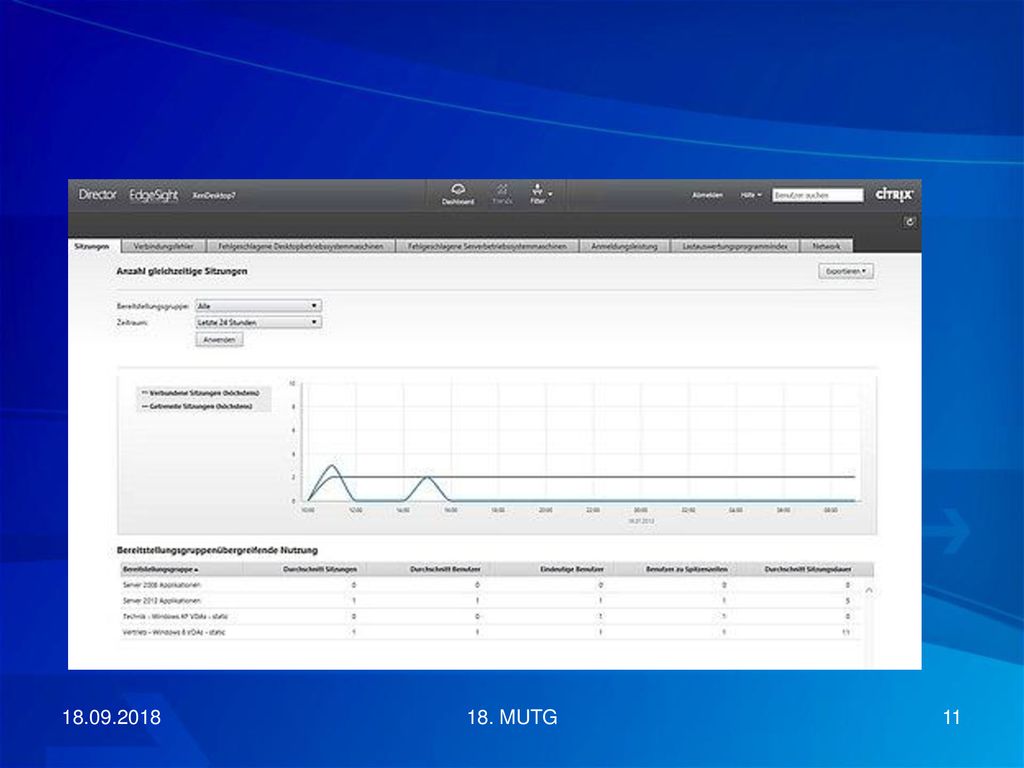
Task: Expand the Bereitstellungsgruppe dropdown
Action: pos(259,306)
